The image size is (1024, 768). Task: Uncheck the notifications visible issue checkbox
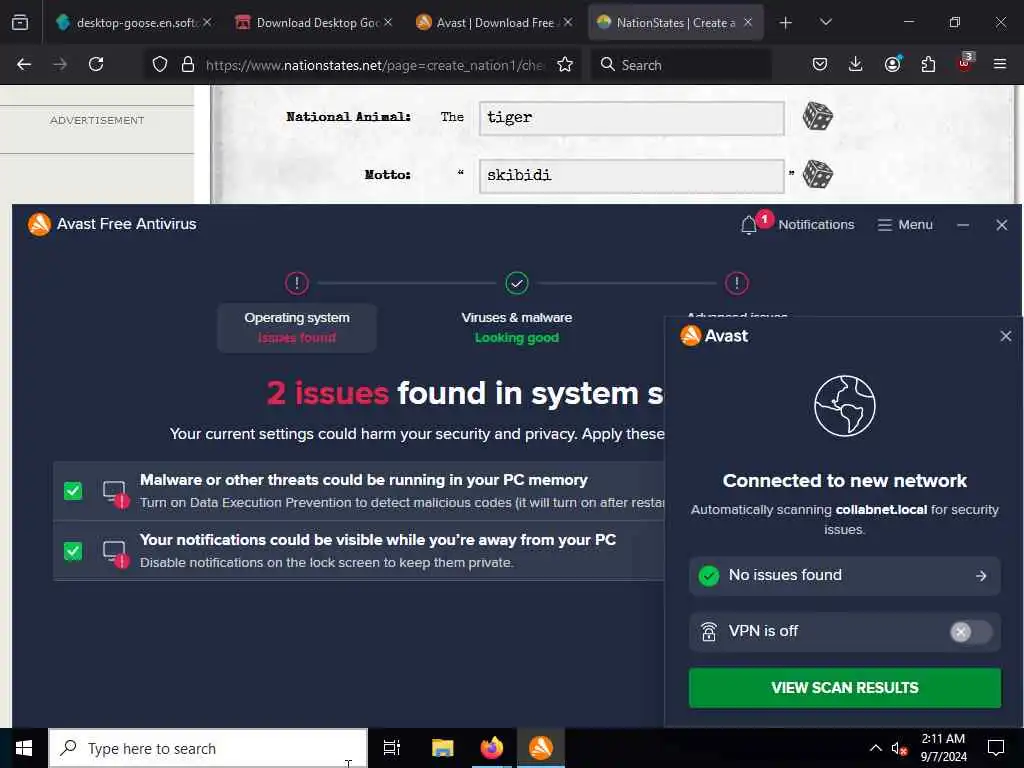73,551
